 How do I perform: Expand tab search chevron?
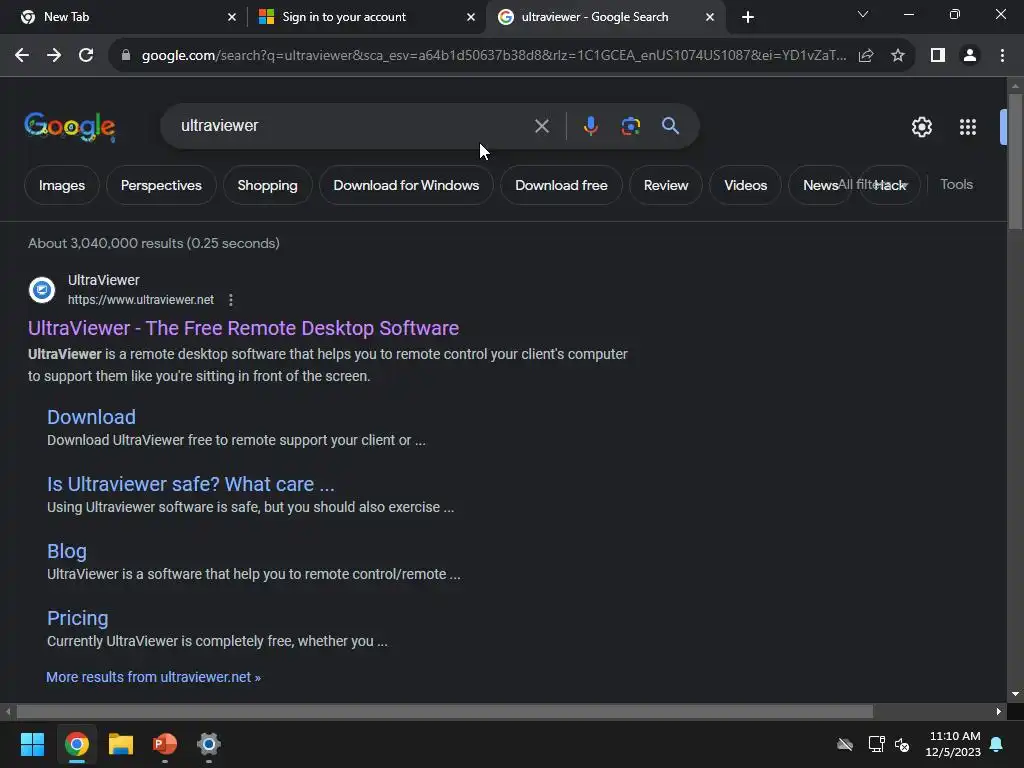[x=863, y=14]
